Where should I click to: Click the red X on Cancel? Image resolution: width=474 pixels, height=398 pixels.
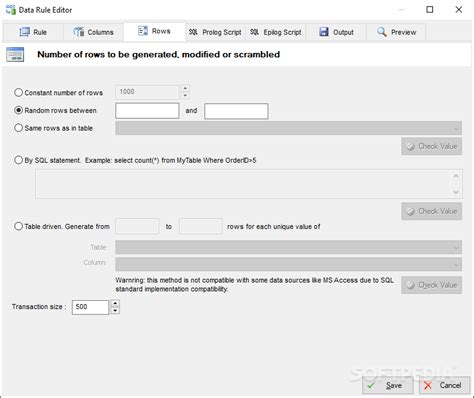[428, 386]
